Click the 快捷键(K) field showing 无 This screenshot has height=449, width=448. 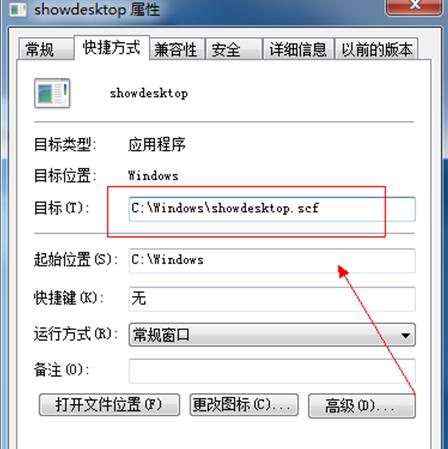point(272,299)
